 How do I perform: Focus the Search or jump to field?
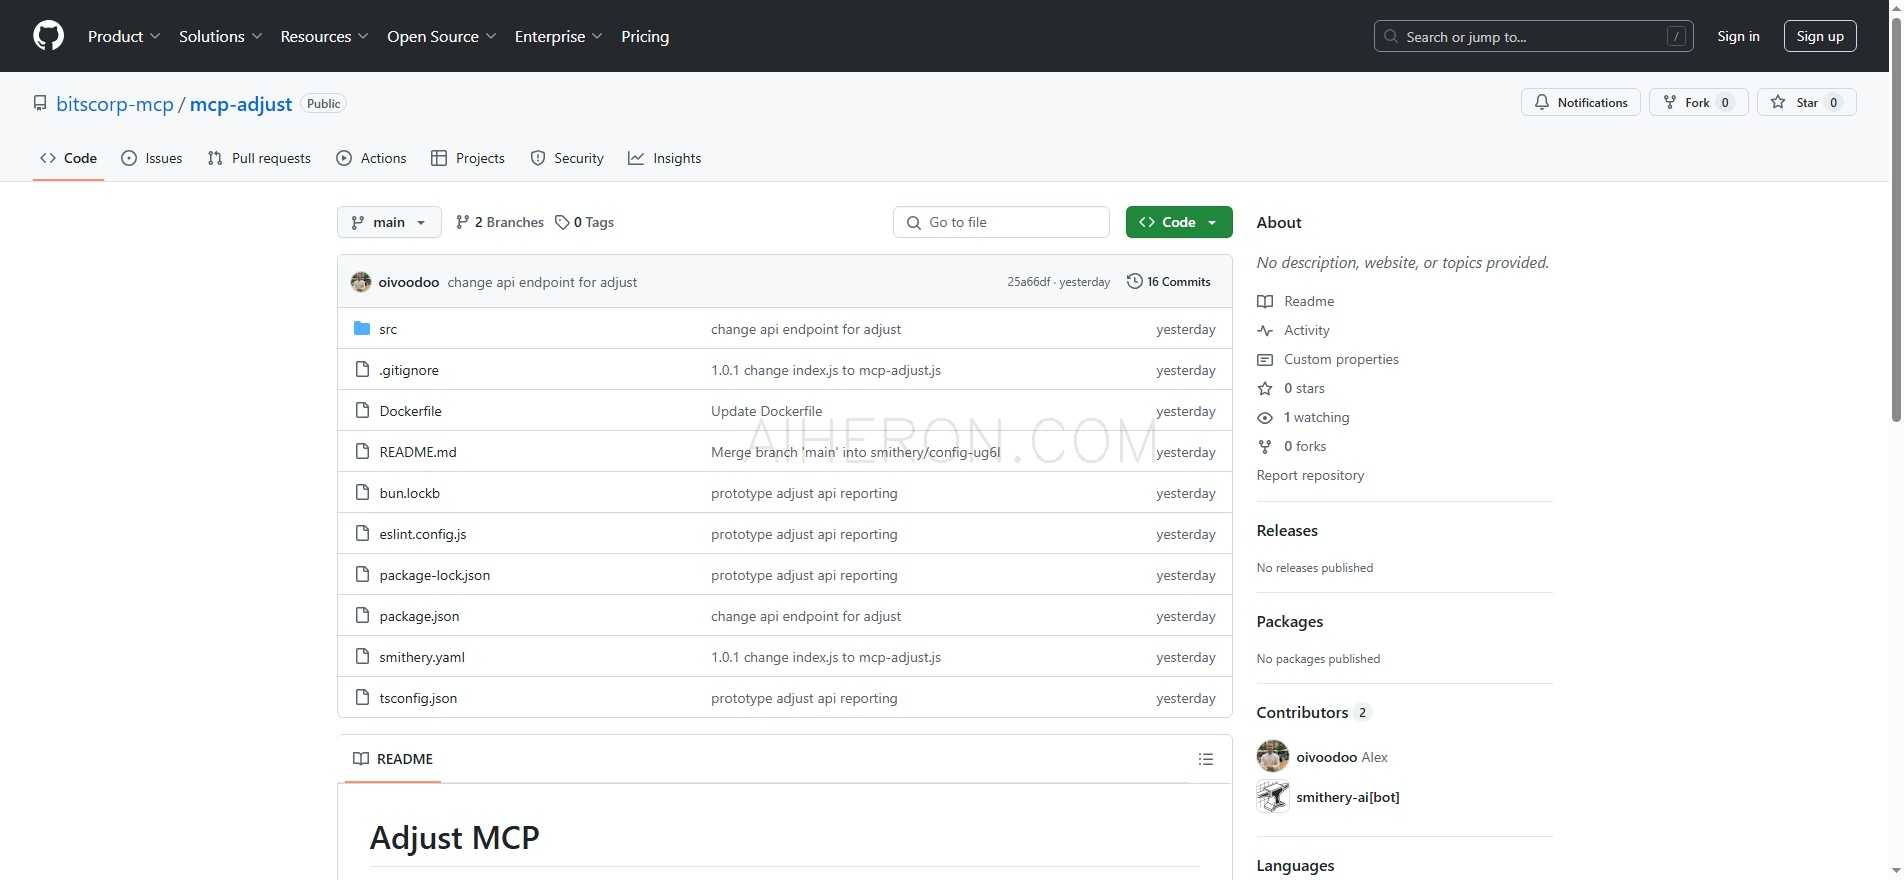tap(1533, 36)
